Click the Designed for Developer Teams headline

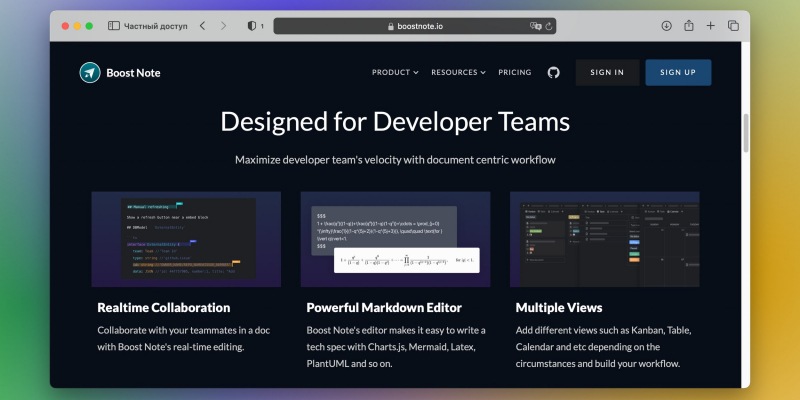[x=395, y=122]
